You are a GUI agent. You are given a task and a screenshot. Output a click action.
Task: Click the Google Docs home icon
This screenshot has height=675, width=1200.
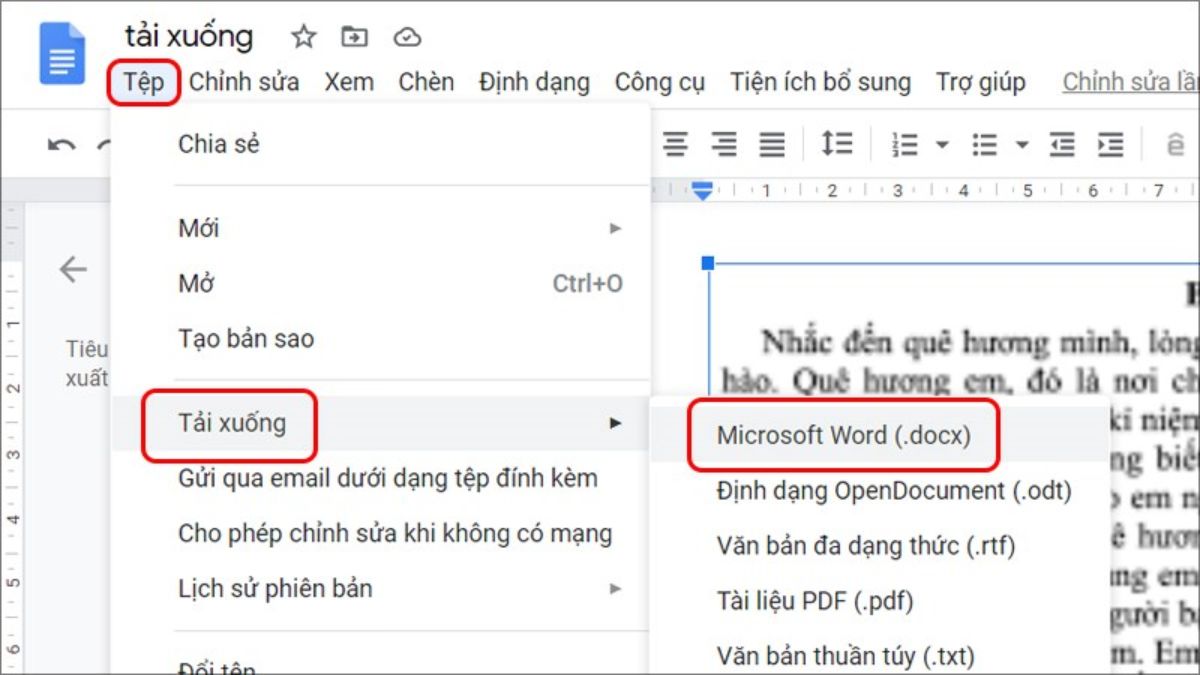coord(62,53)
